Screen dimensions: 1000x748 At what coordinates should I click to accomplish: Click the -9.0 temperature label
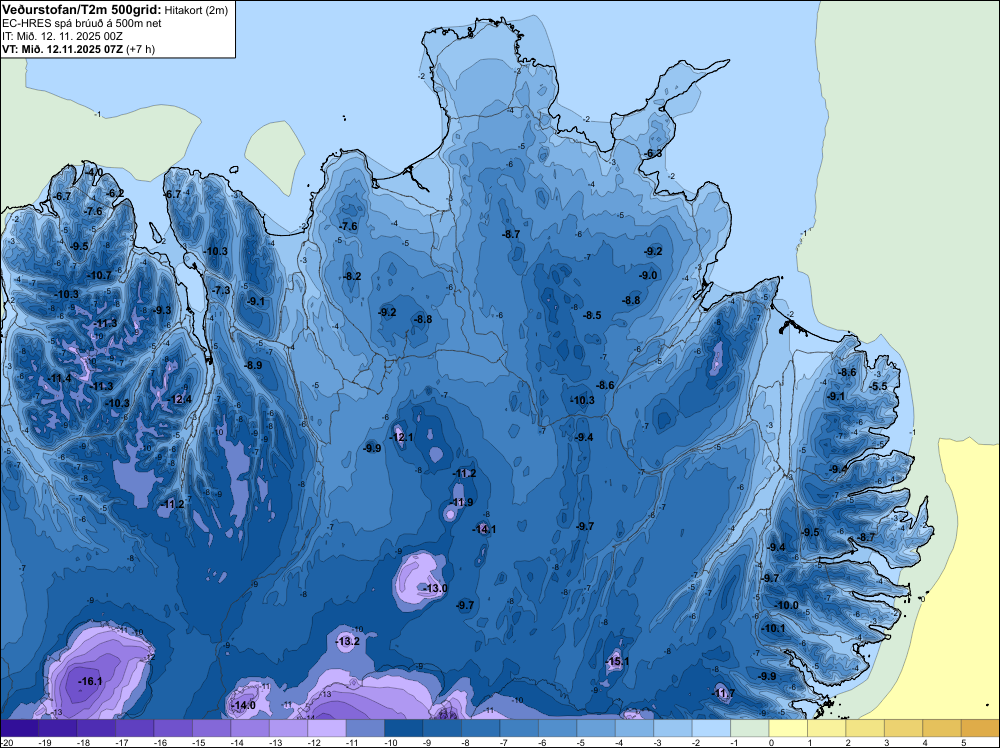[648, 275]
